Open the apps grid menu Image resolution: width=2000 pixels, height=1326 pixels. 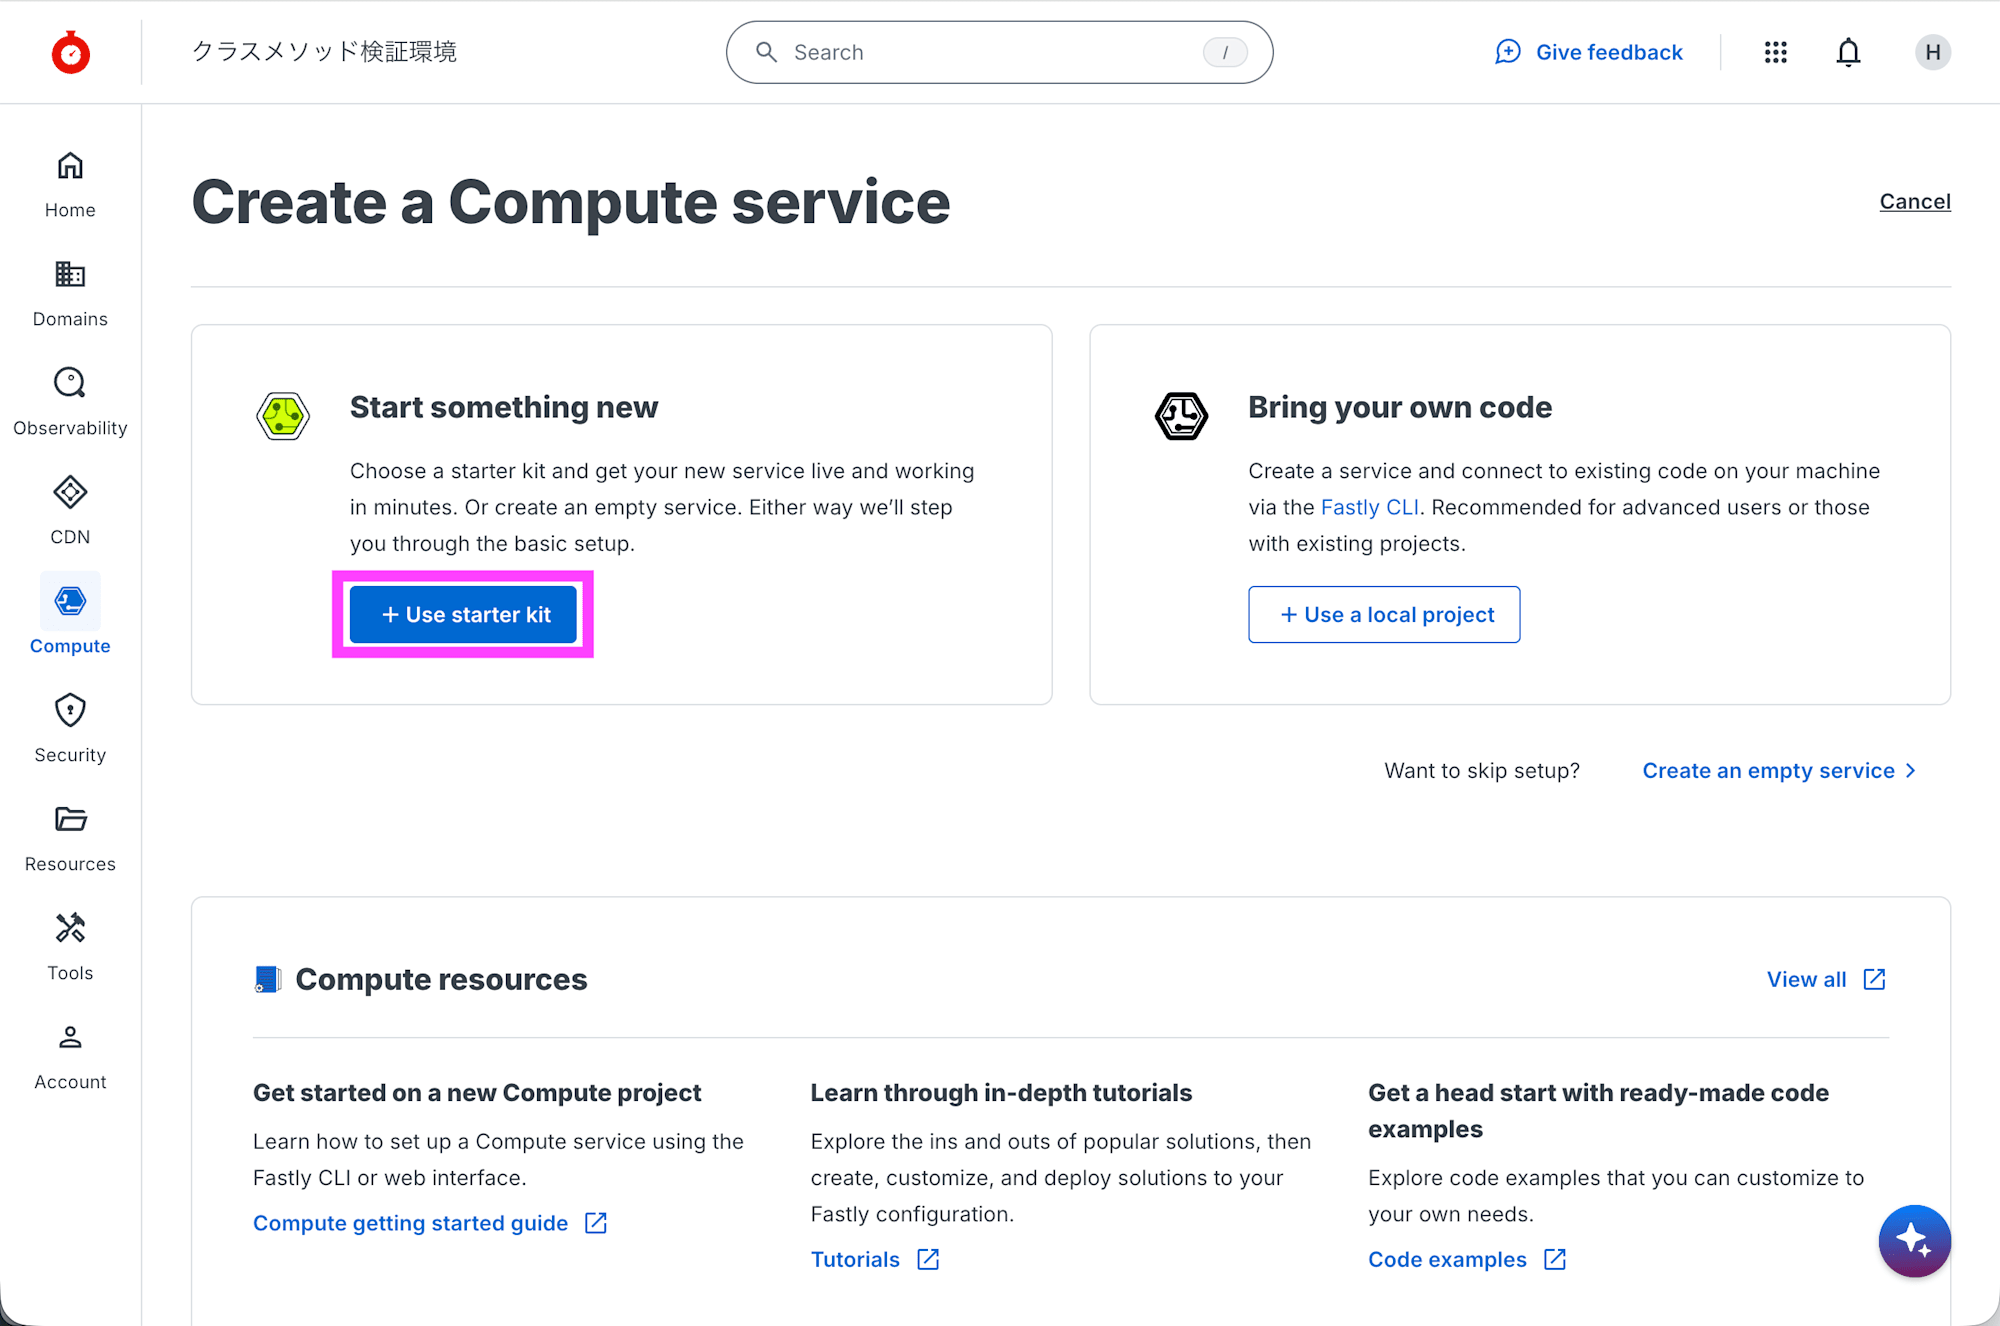(x=1775, y=52)
